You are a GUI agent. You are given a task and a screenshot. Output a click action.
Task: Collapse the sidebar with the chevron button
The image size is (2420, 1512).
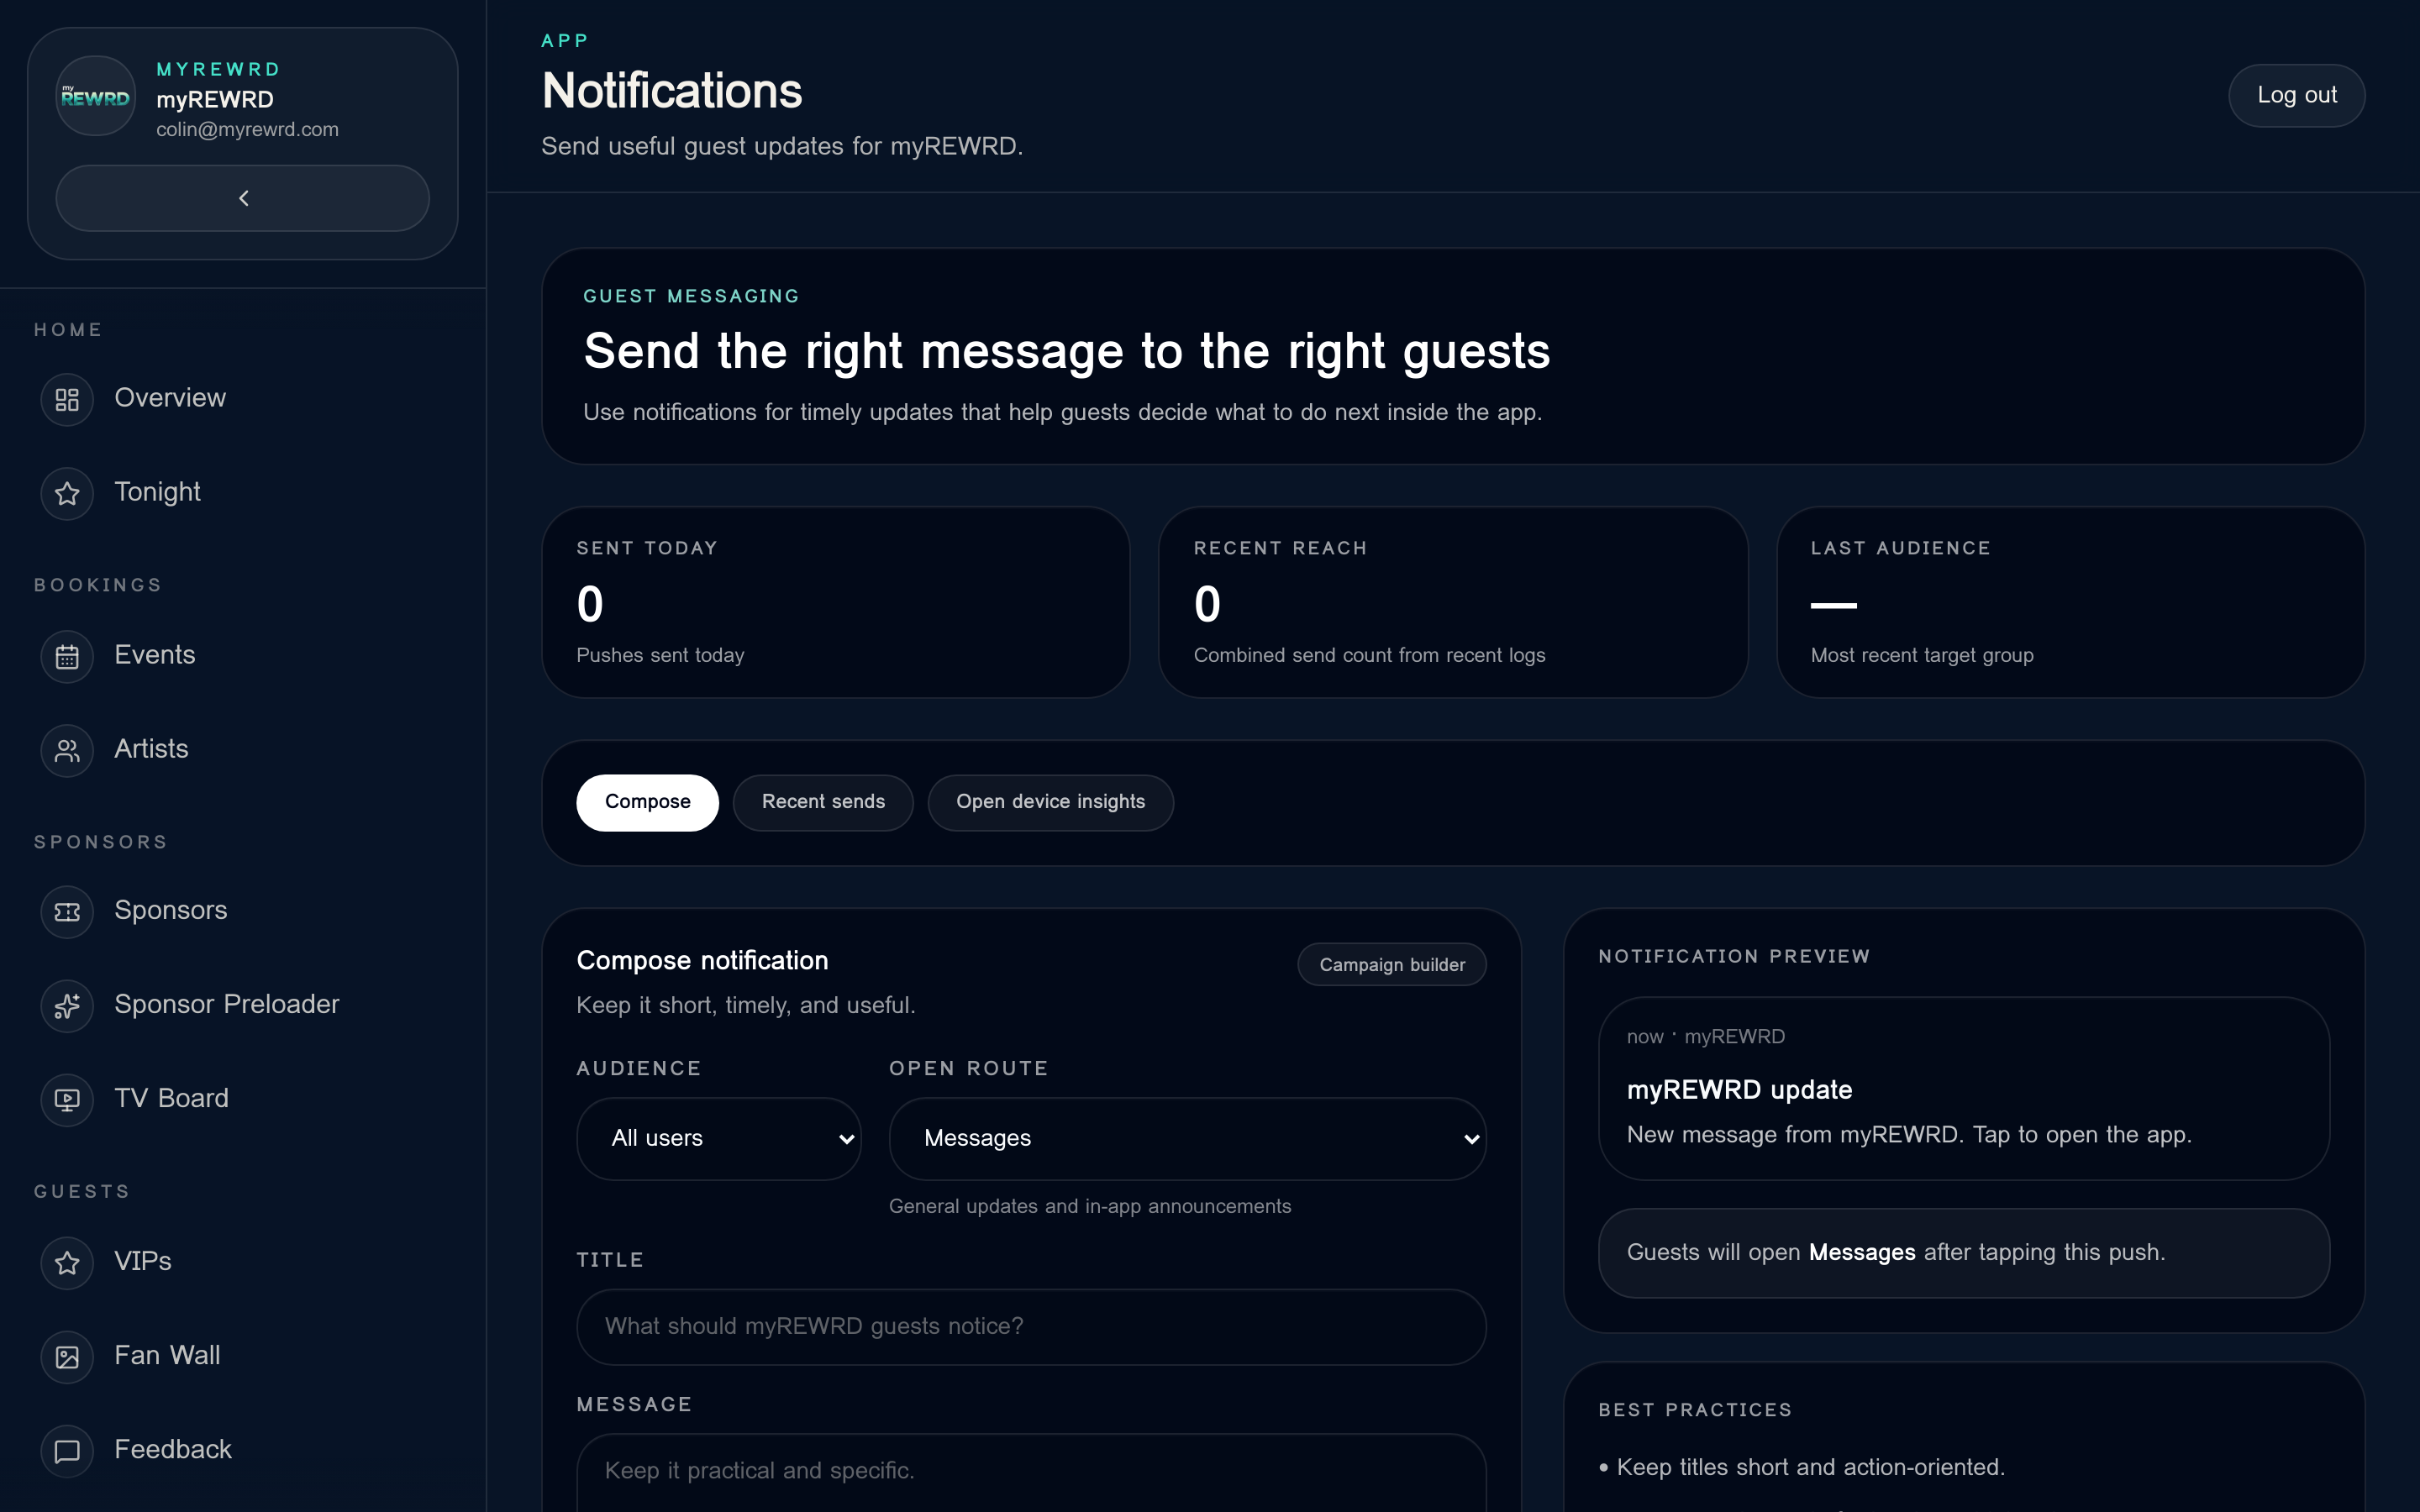pos(242,198)
